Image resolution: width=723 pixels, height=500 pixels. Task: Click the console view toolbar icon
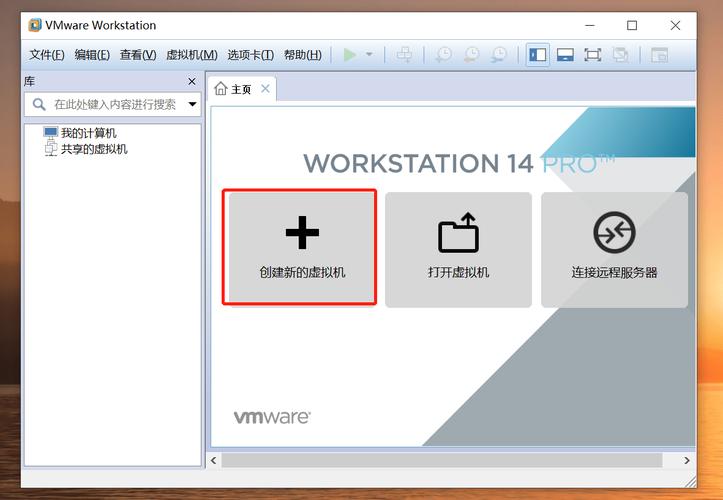(x=659, y=55)
